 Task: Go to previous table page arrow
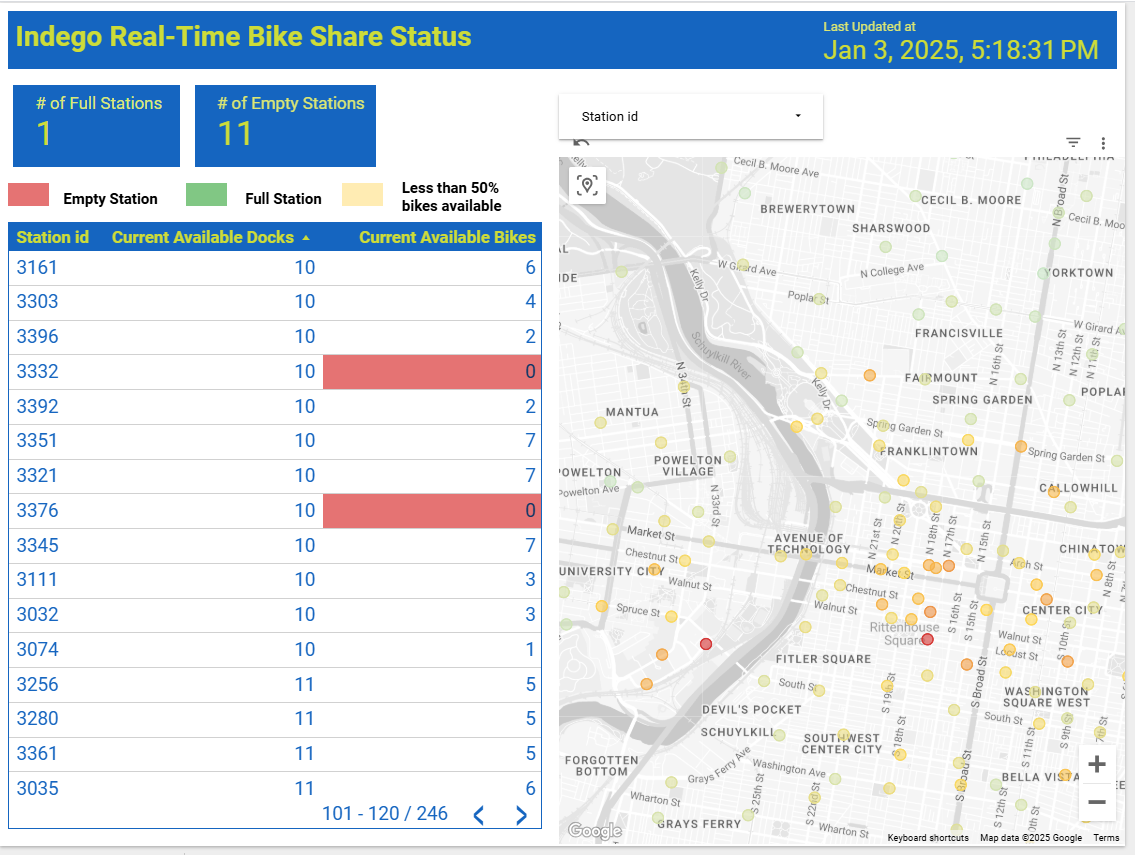pos(478,815)
